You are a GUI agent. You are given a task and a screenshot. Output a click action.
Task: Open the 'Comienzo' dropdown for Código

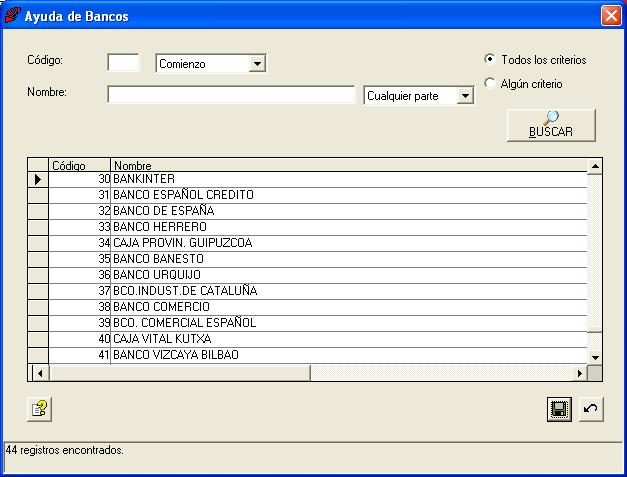pos(257,64)
